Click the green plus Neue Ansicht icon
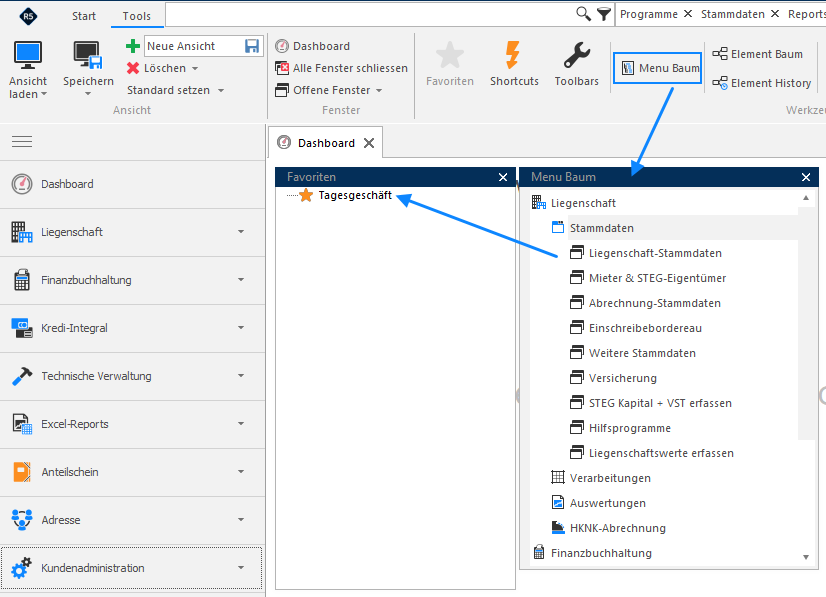This screenshot has height=597, width=826. (133, 46)
